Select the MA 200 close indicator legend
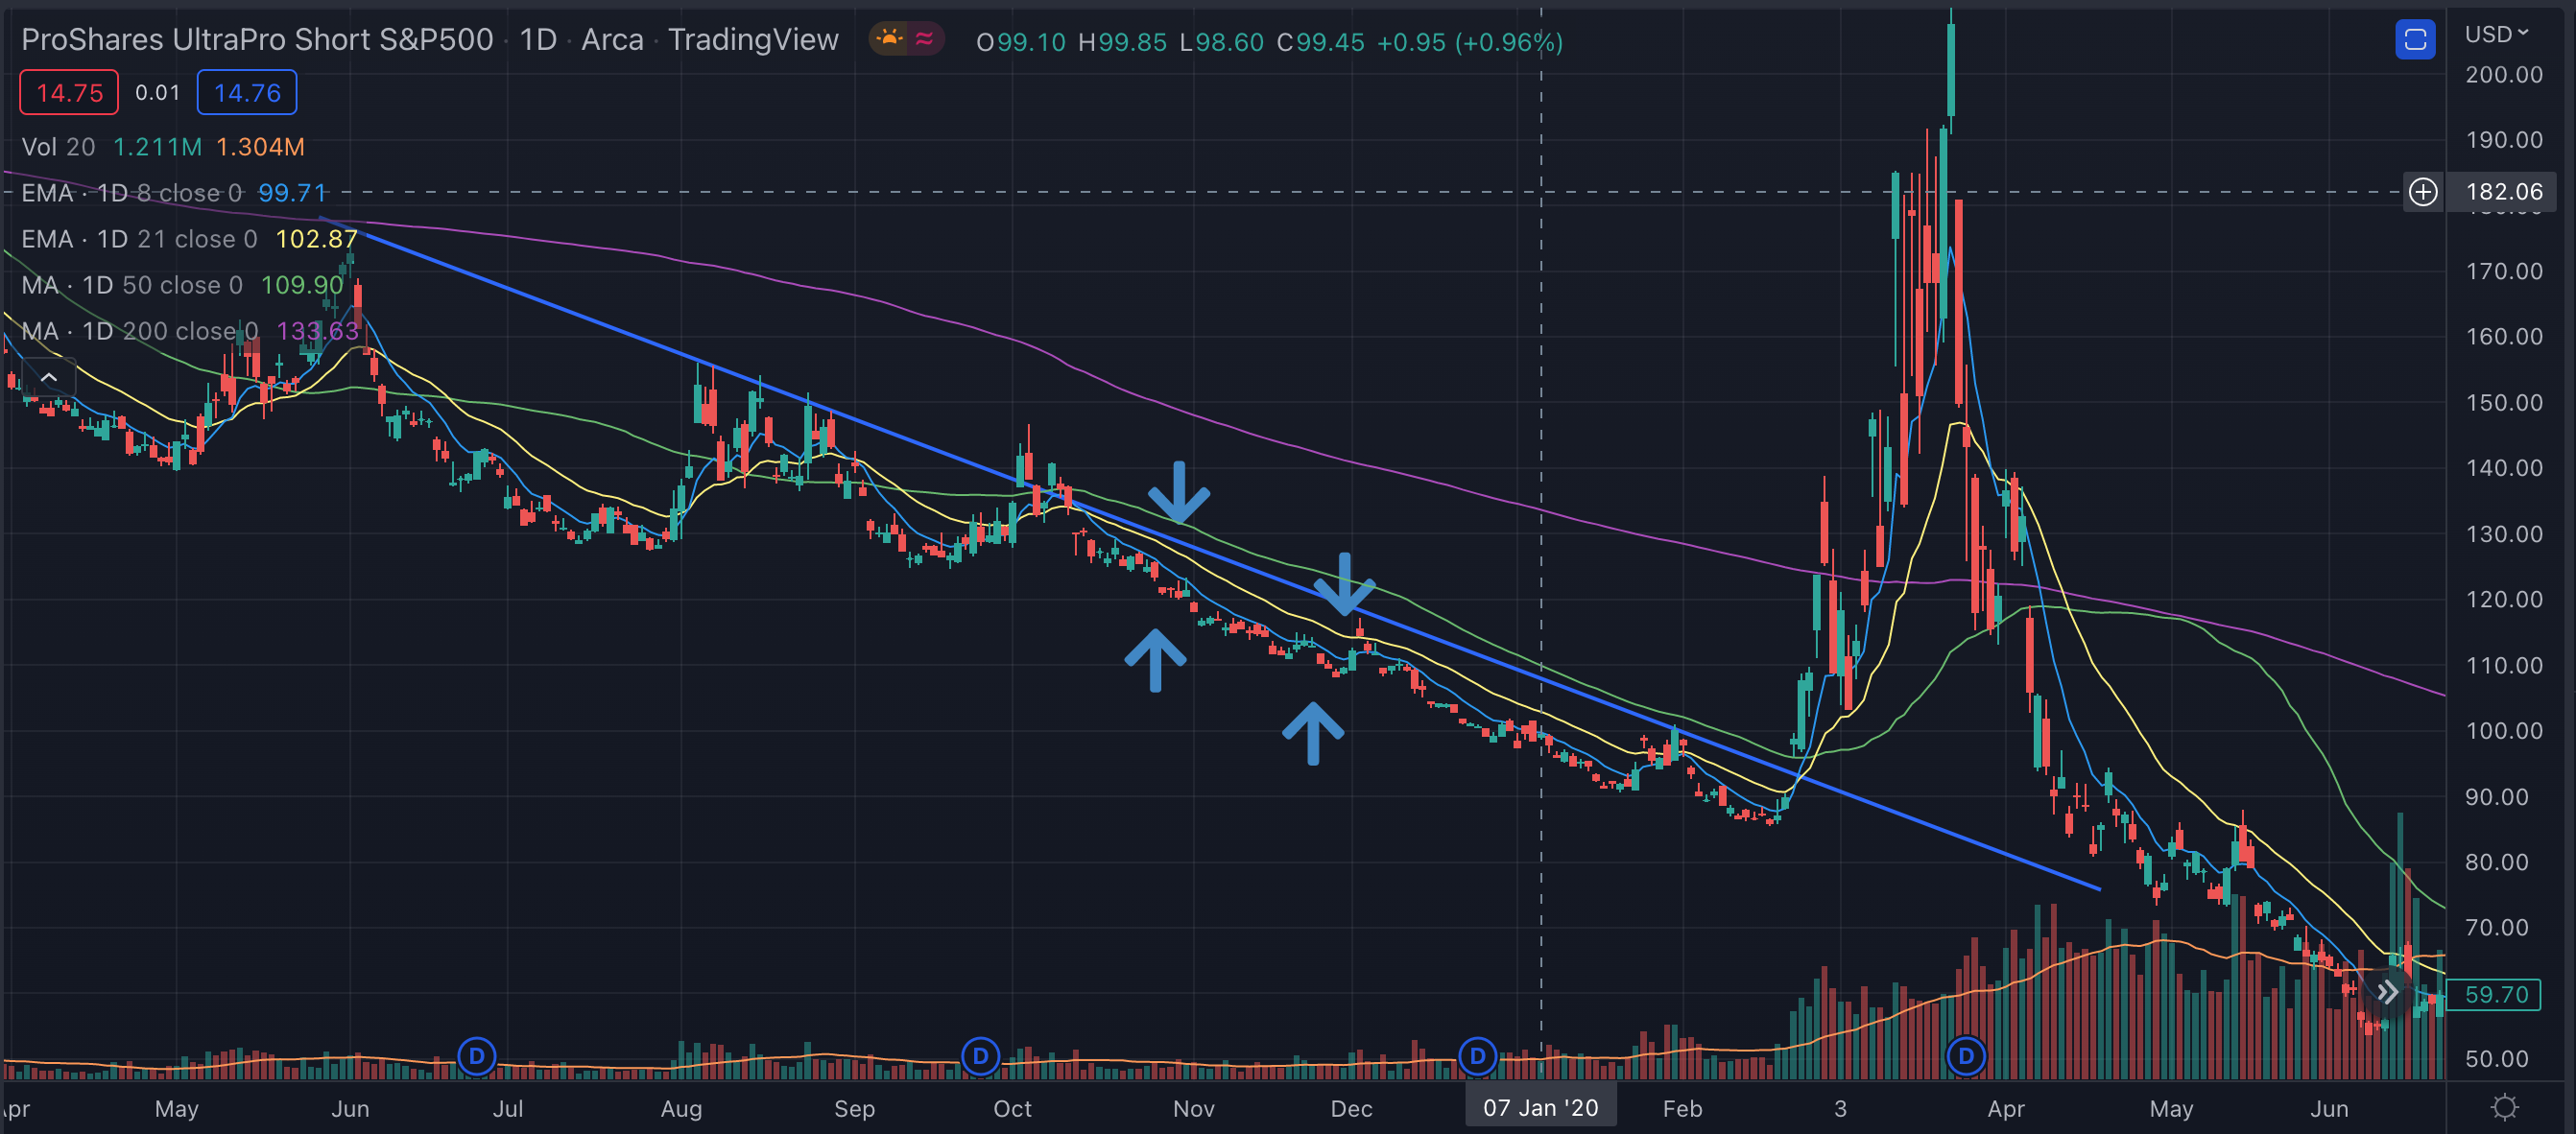 [140, 331]
